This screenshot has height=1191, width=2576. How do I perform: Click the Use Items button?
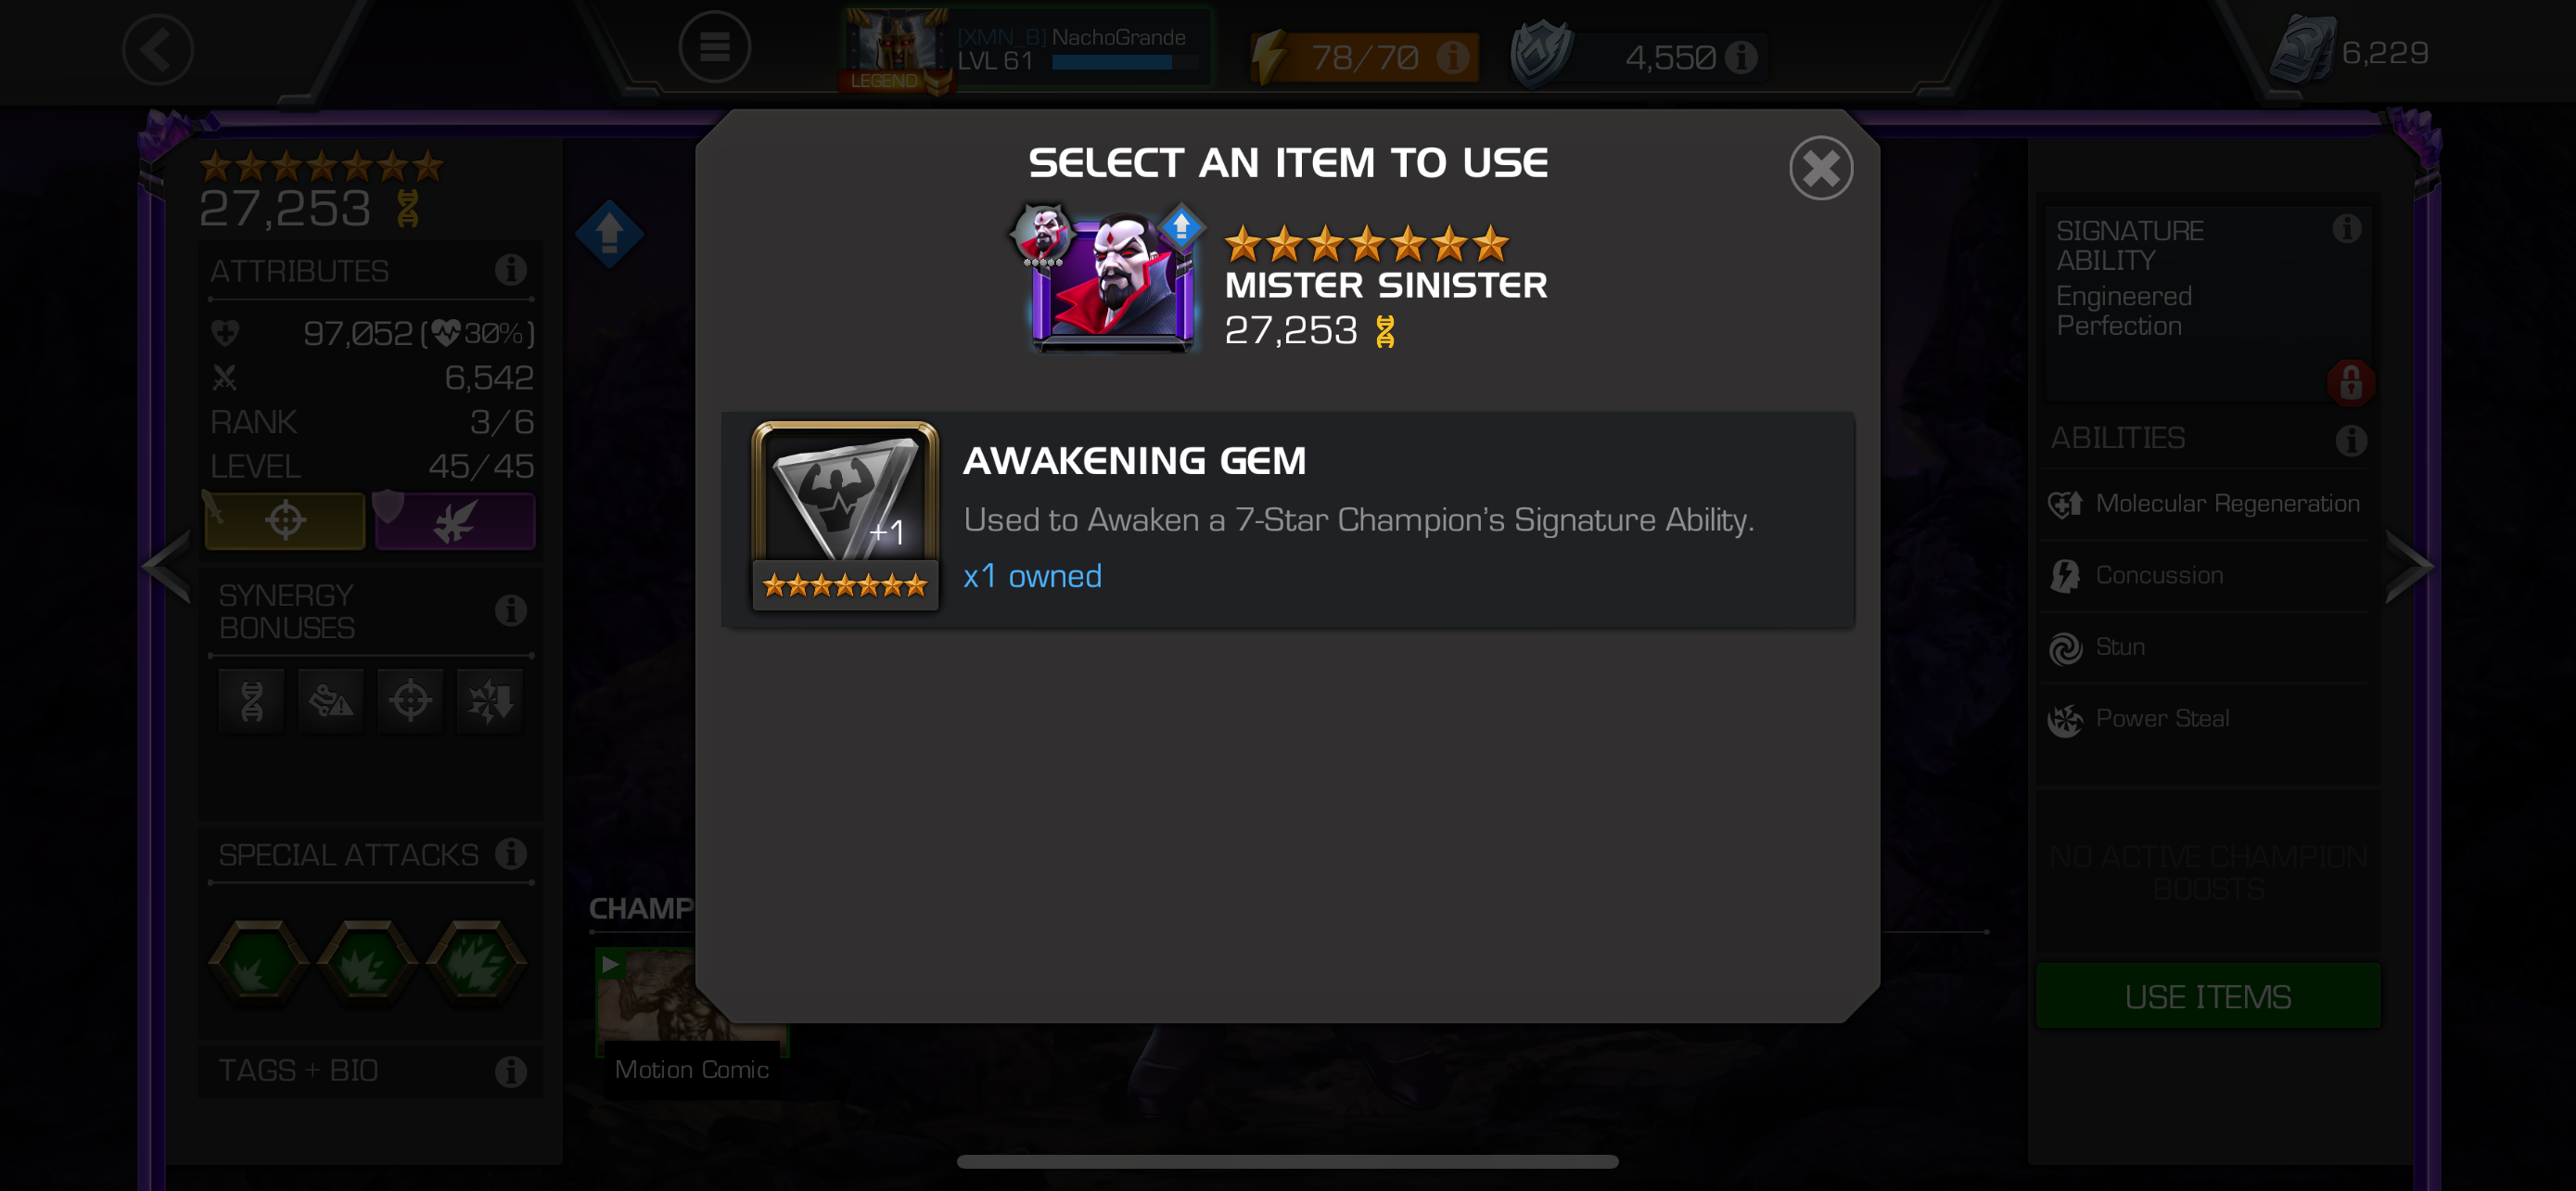point(2208,996)
